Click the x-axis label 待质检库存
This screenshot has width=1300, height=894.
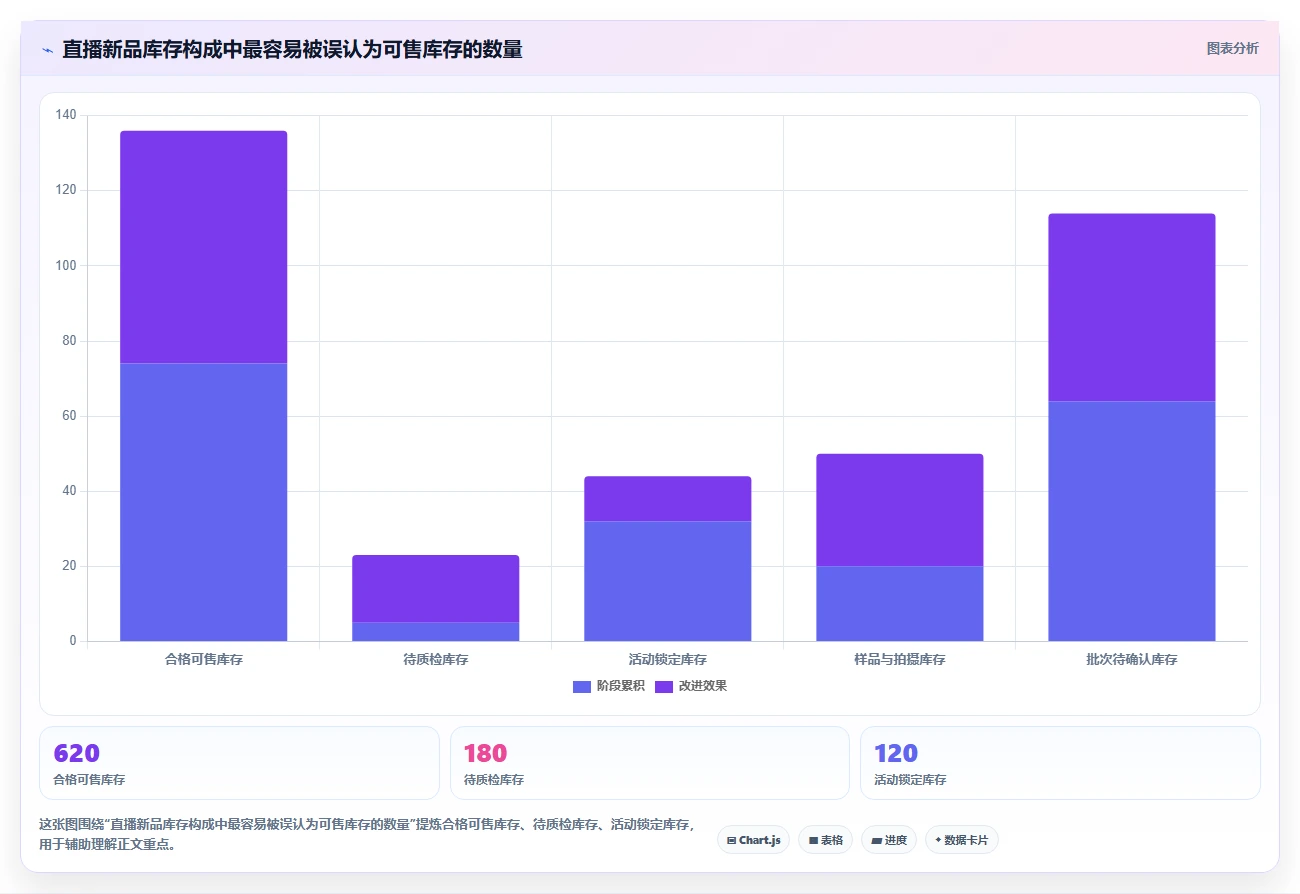(x=435, y=660)
